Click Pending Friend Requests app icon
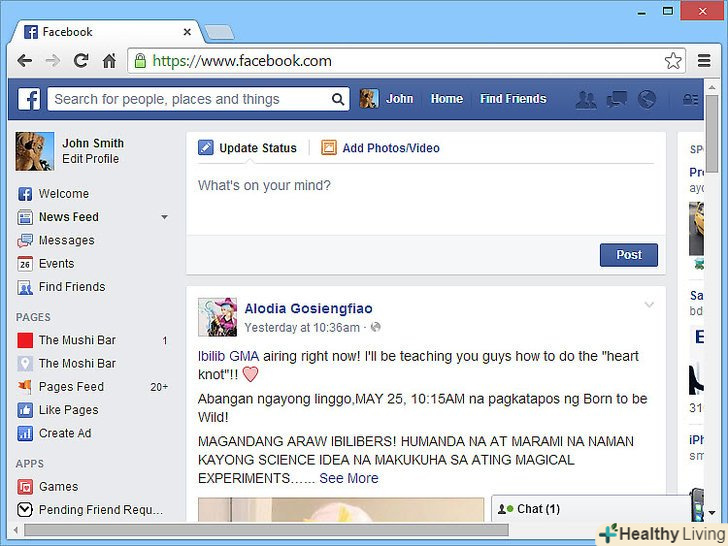 25,510
